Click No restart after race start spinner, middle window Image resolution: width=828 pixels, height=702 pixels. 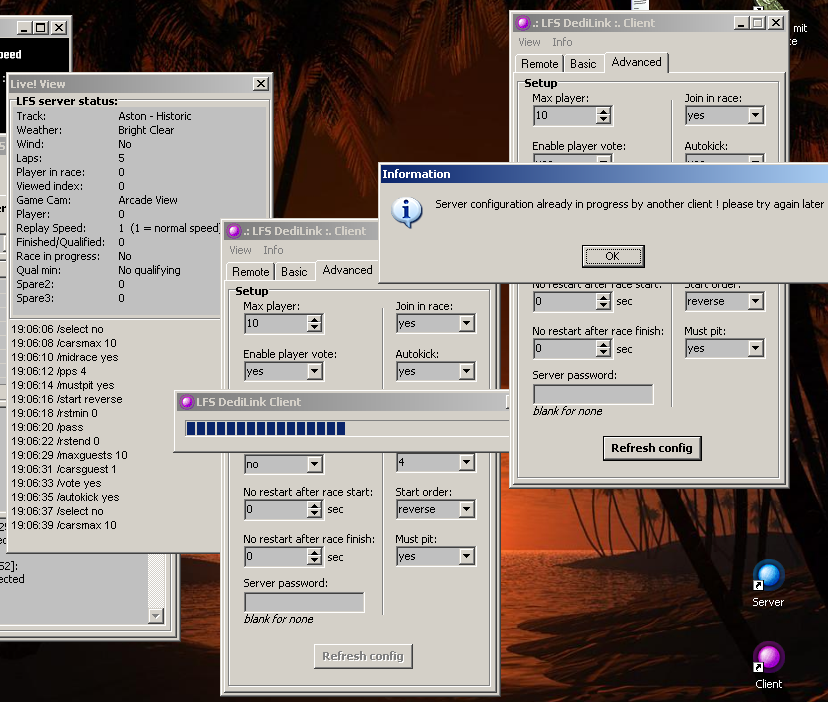pos(314,510)
